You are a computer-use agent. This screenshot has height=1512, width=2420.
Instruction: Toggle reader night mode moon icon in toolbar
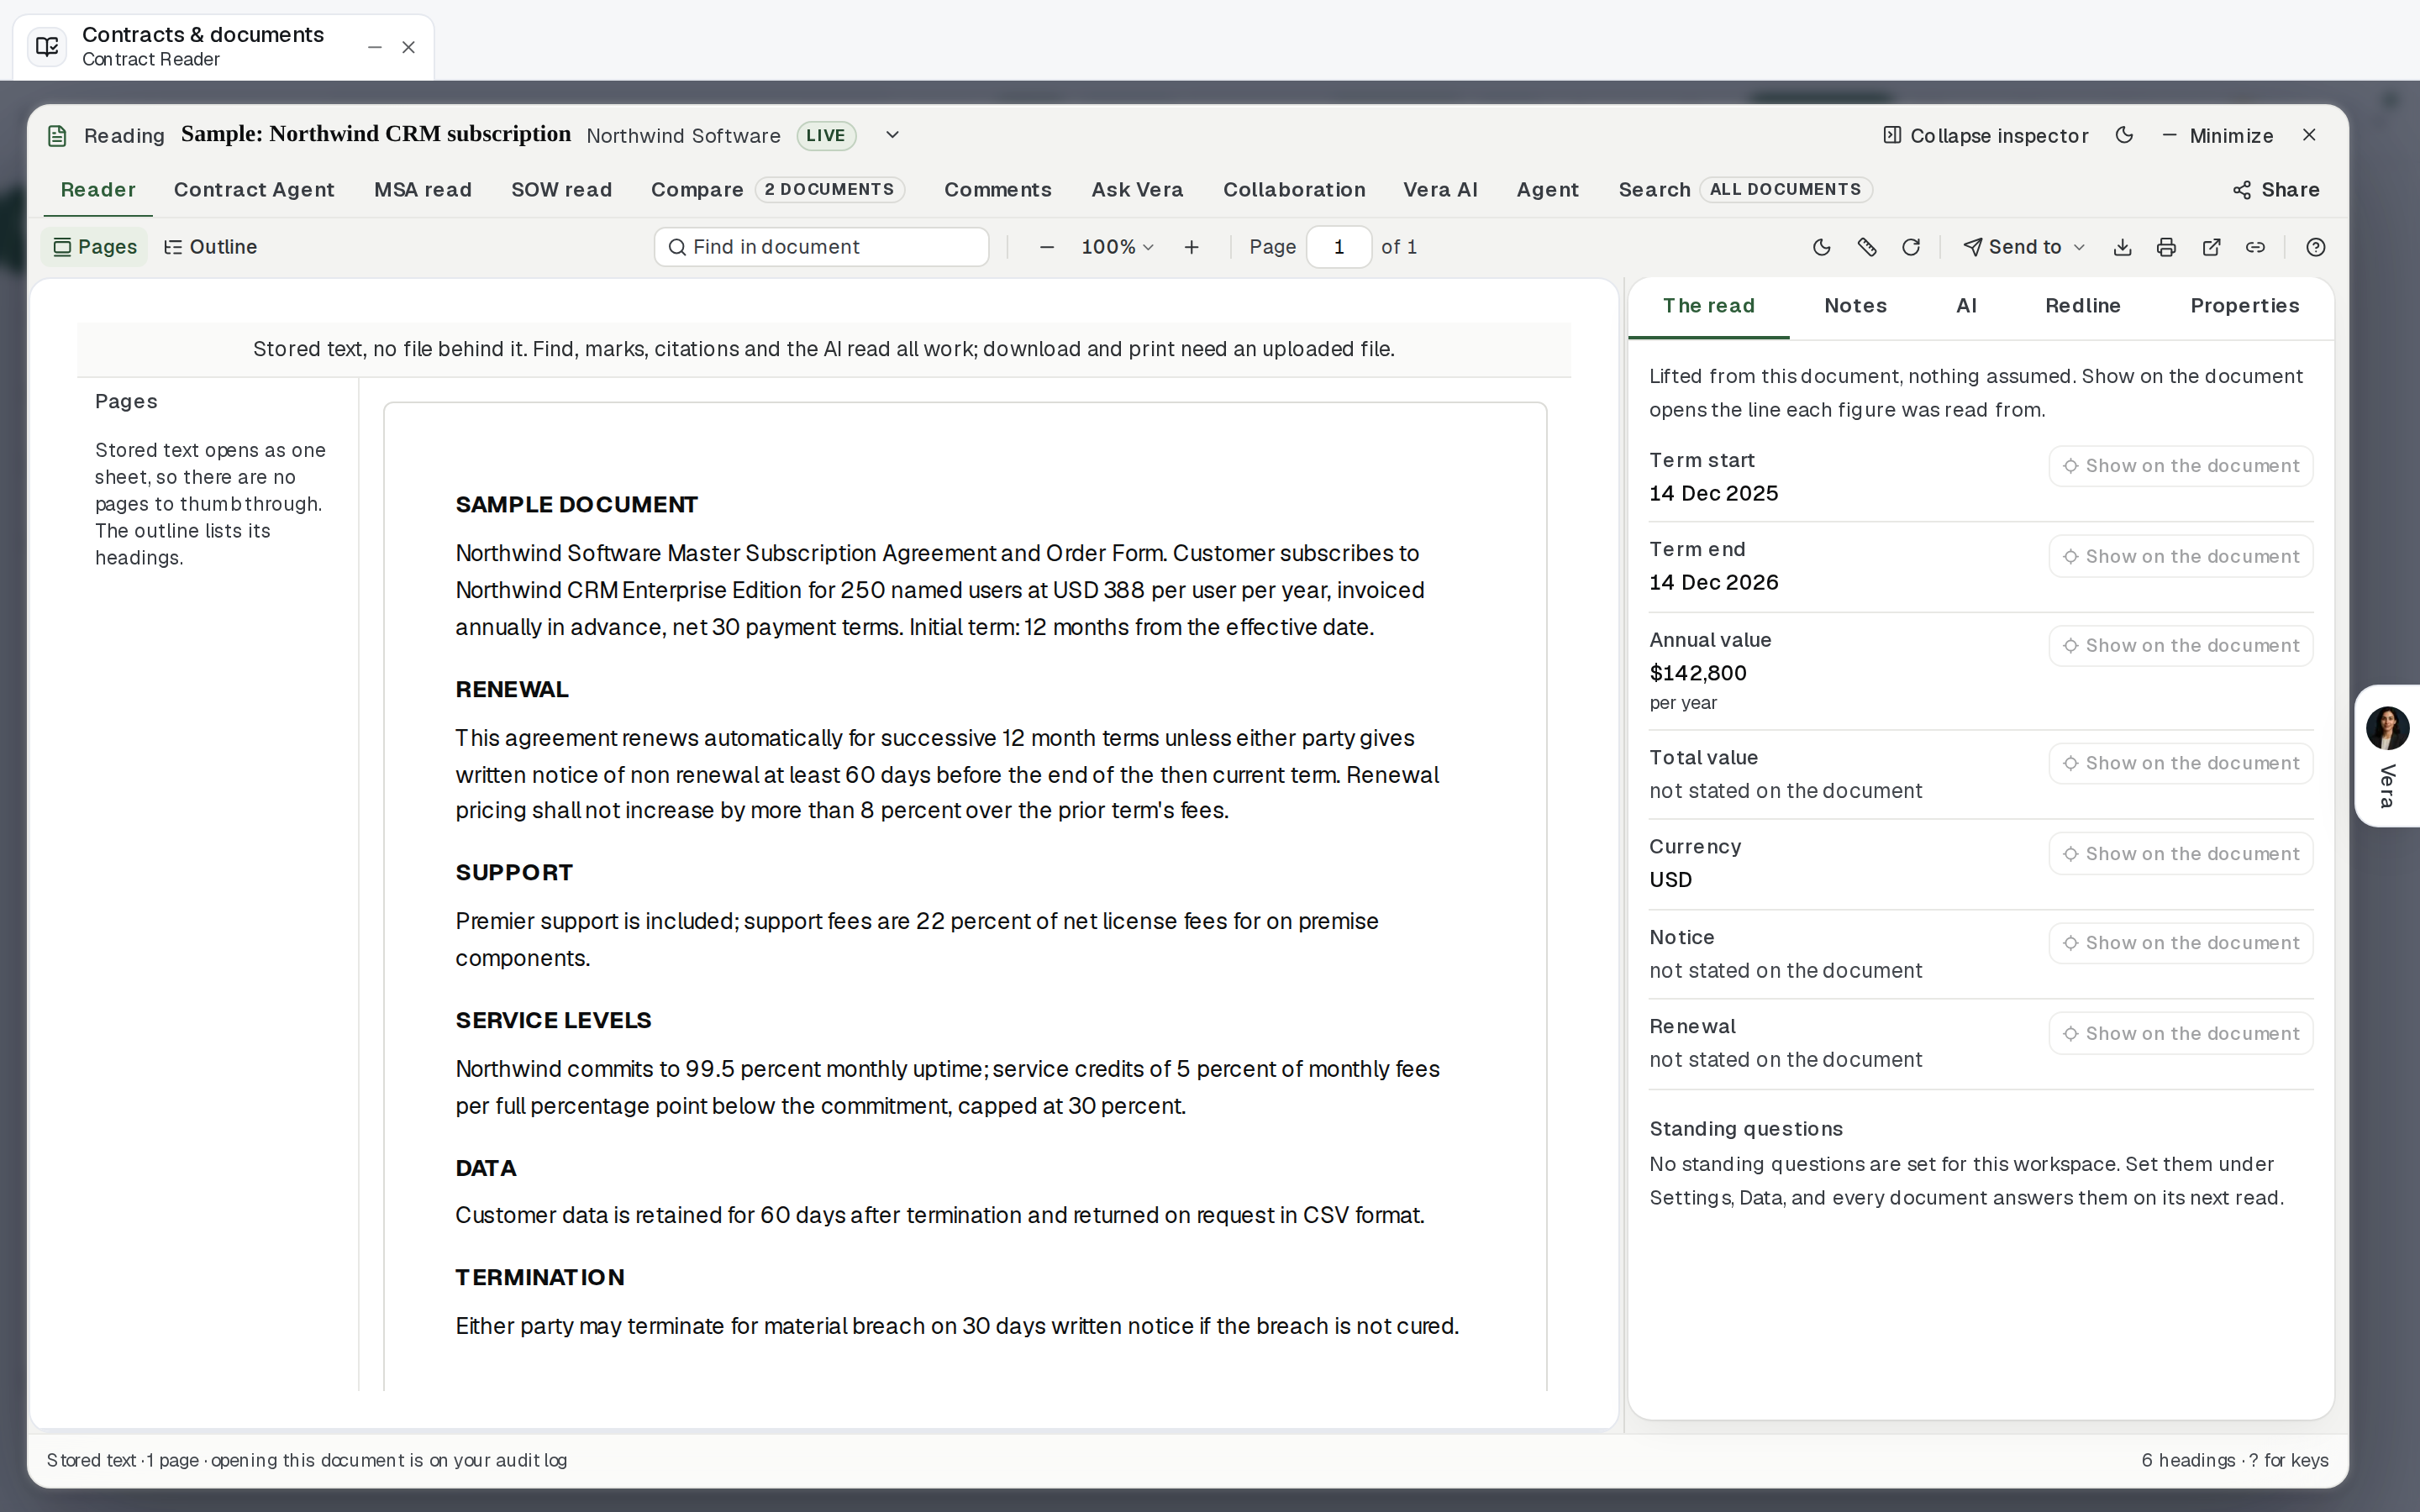click(1821, 247)
